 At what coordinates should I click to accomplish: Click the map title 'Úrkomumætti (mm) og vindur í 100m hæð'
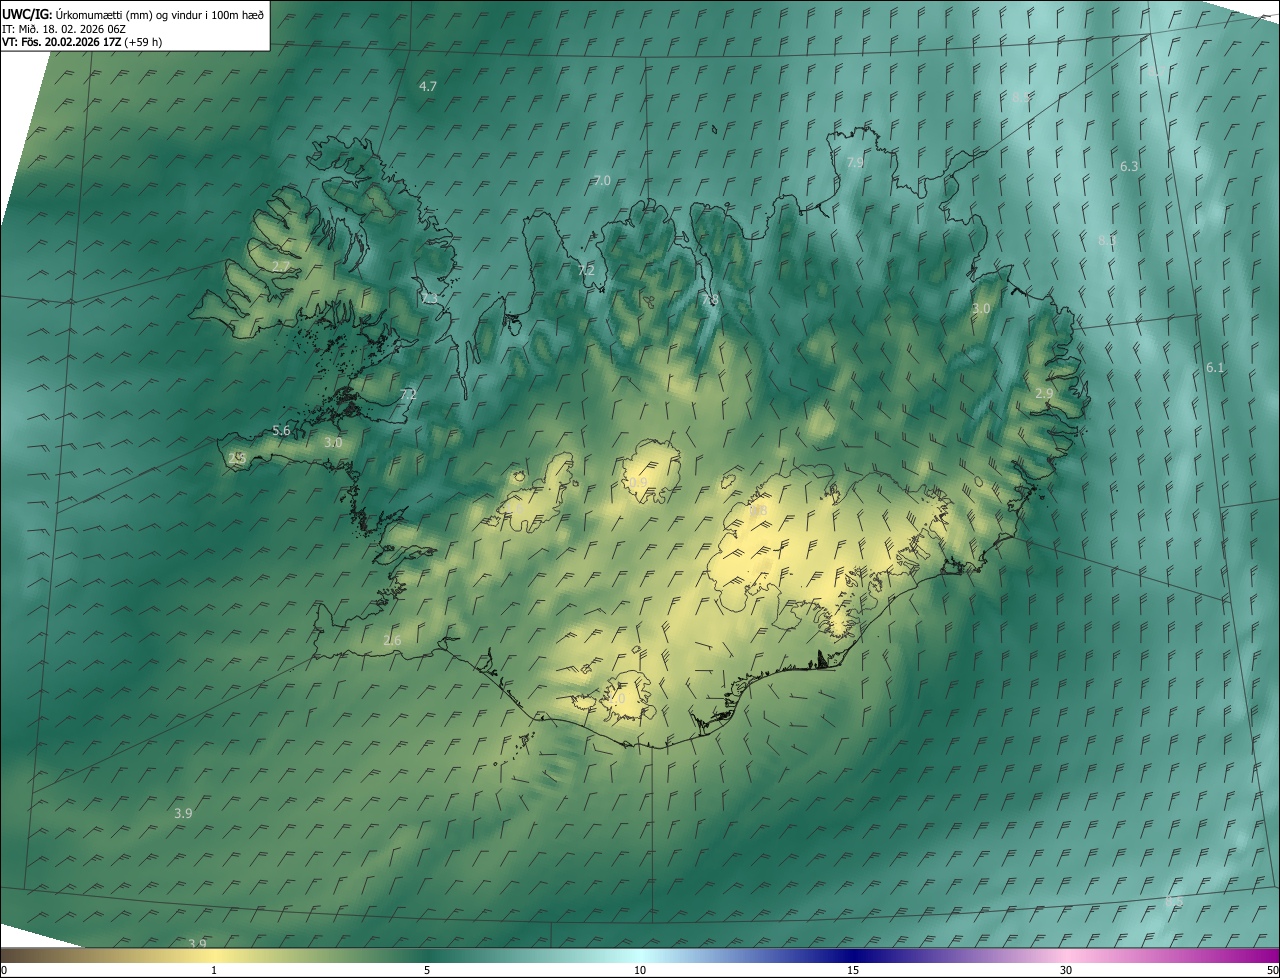(x=159, y=14)
